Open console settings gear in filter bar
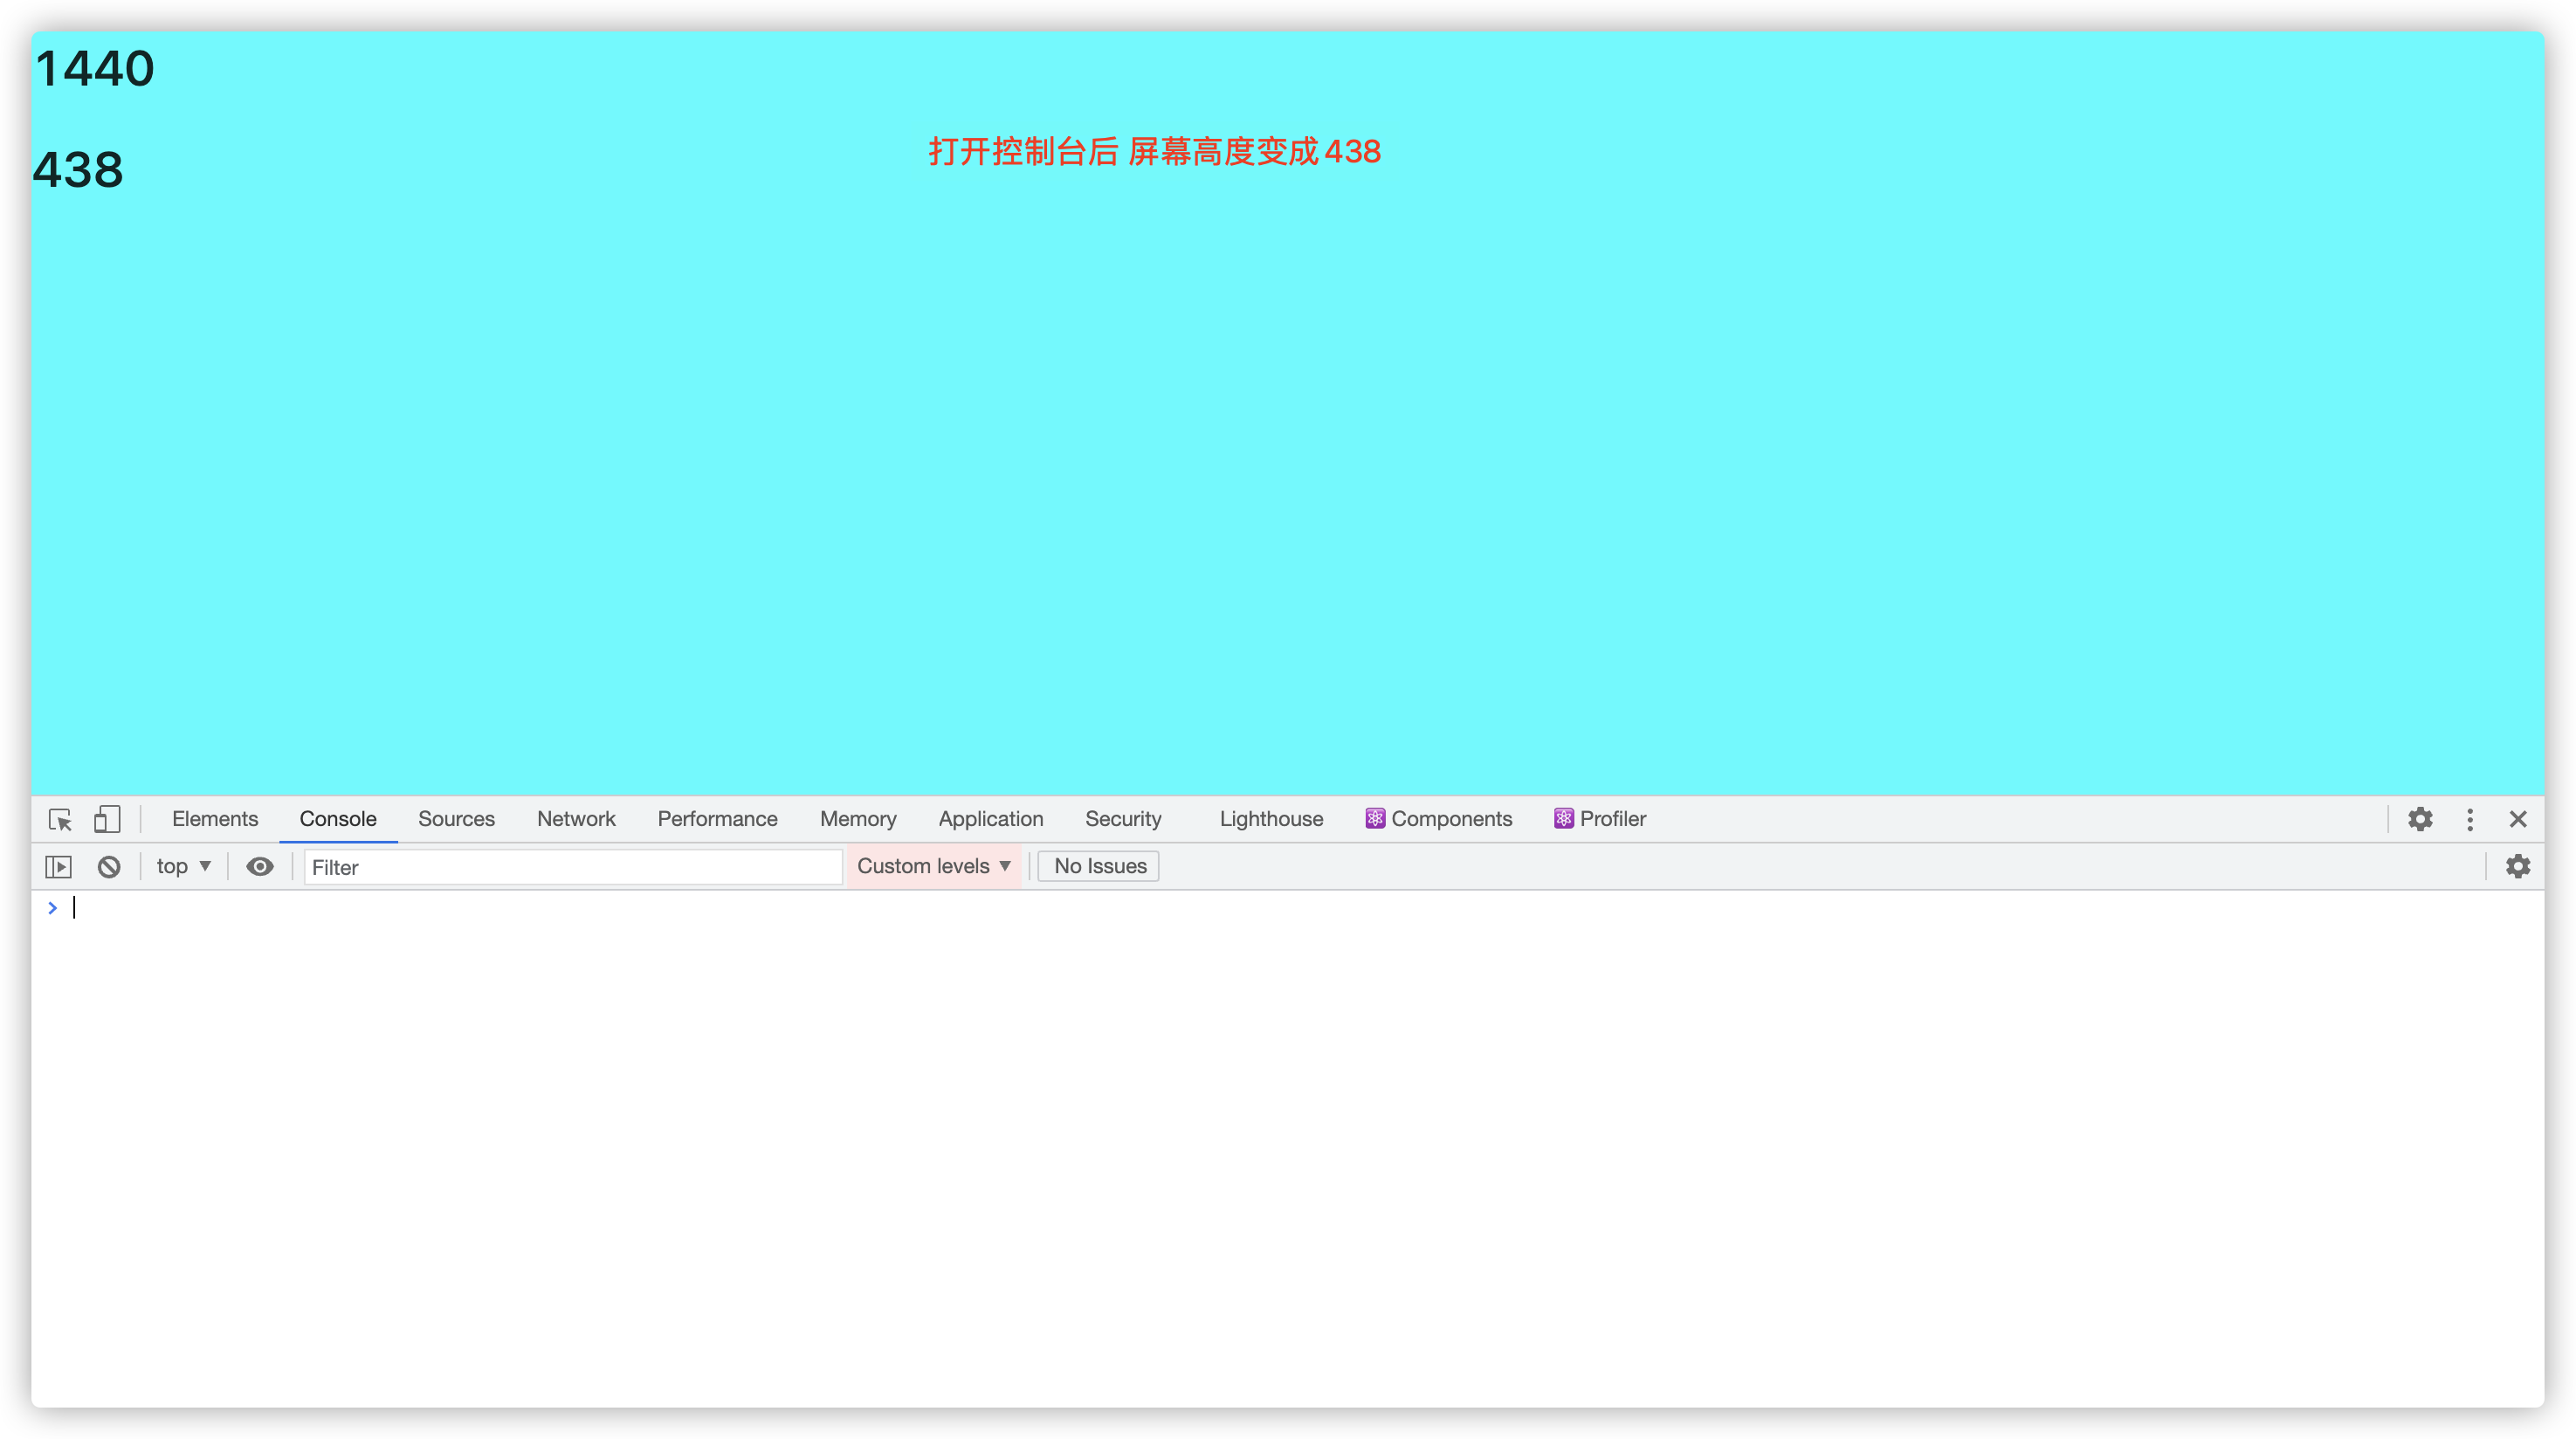Viewport: 2576px width, 1439px height. [x=2518, y=866]
